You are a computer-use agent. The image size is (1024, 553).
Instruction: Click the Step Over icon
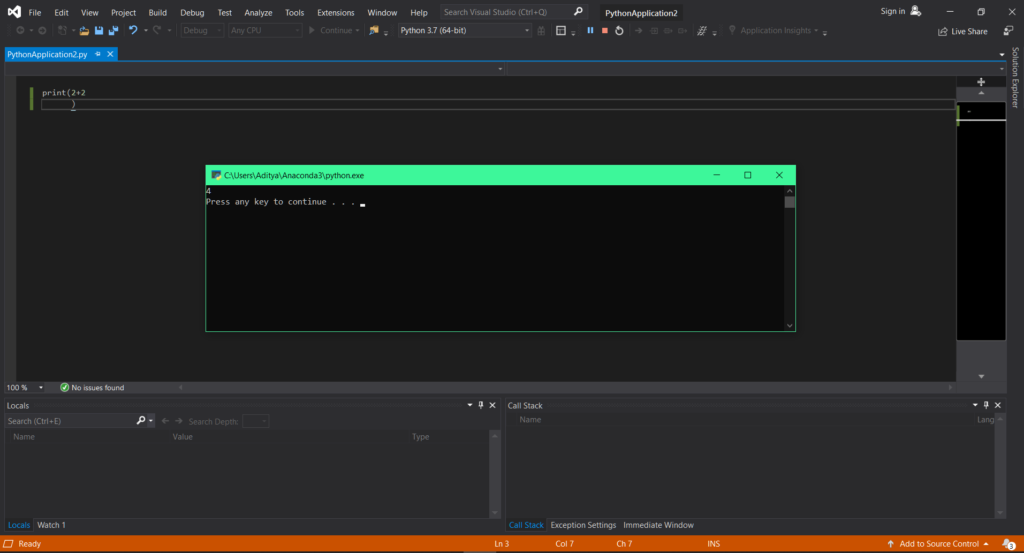pyautogui.click(x=668, y=31)
